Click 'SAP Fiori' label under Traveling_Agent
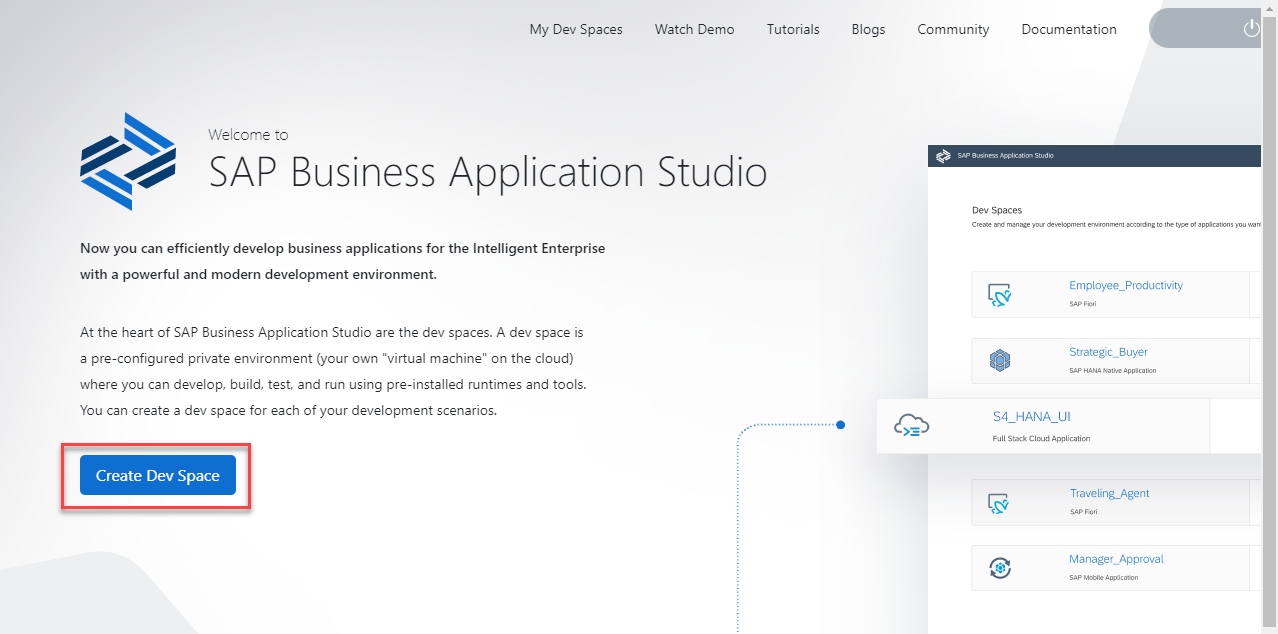This screenshot has width=1278, height=634. (1083, 511)
